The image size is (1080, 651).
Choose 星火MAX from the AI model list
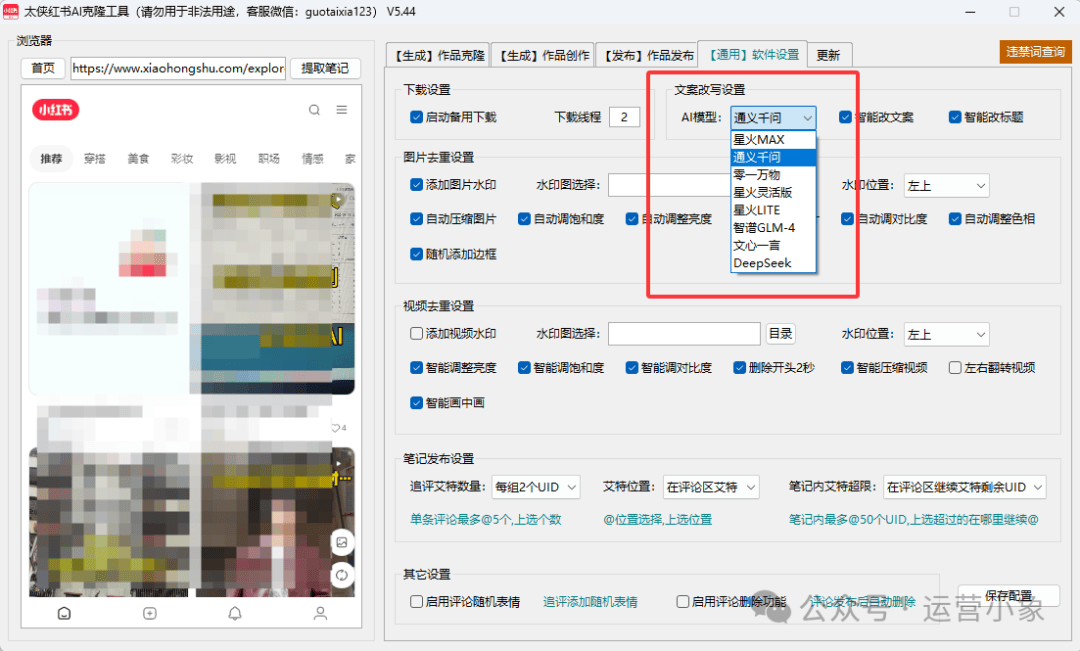click(773, 140)
